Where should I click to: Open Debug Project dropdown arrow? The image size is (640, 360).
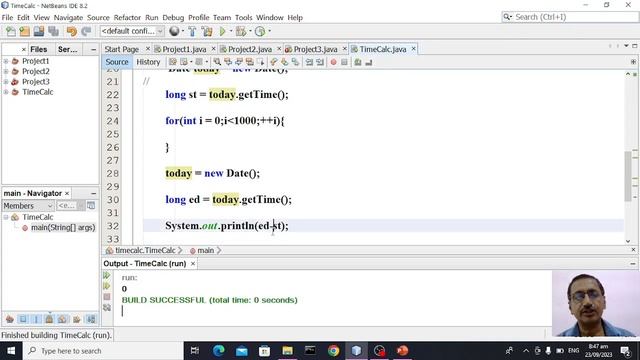[x=250, y=31]
